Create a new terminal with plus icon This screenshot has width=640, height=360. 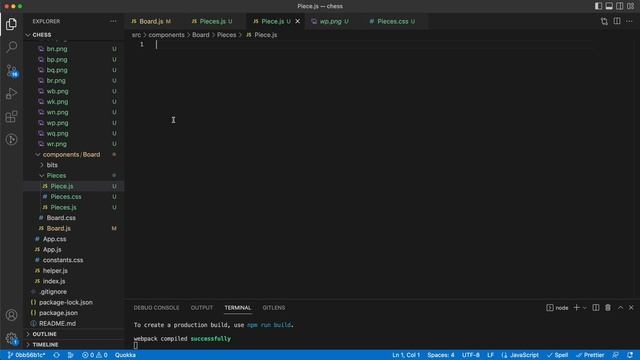(576, 308)
